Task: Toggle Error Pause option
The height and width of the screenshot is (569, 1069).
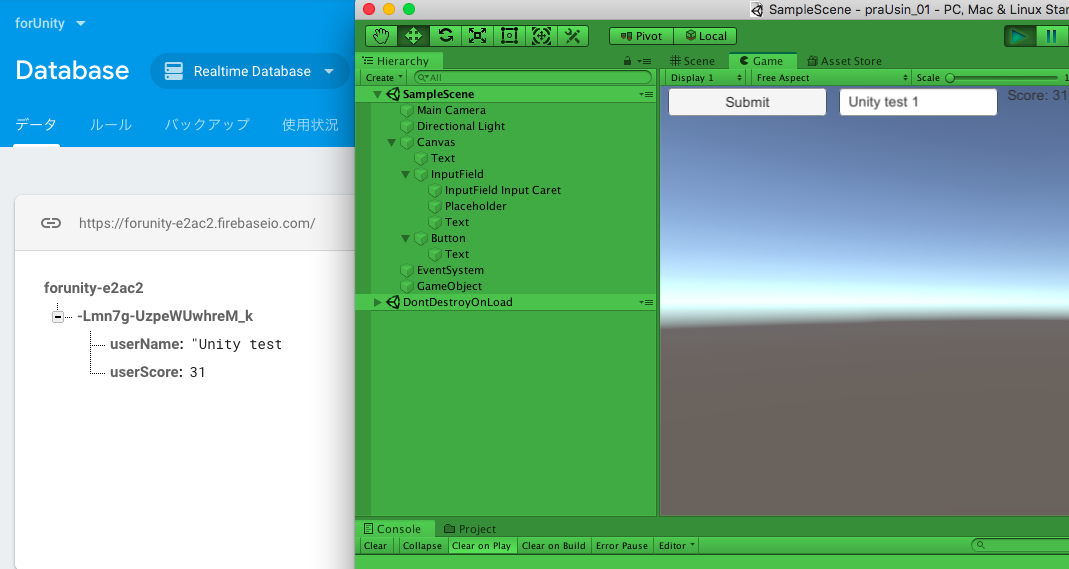Action: 622,546
